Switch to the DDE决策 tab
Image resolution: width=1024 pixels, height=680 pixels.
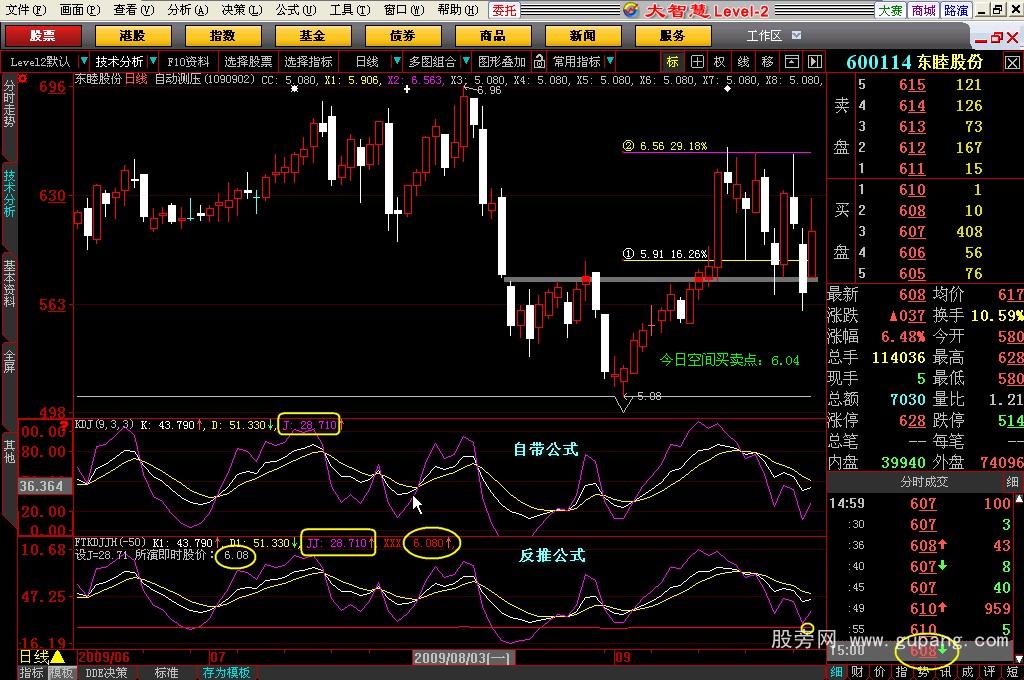coord(108,673)
